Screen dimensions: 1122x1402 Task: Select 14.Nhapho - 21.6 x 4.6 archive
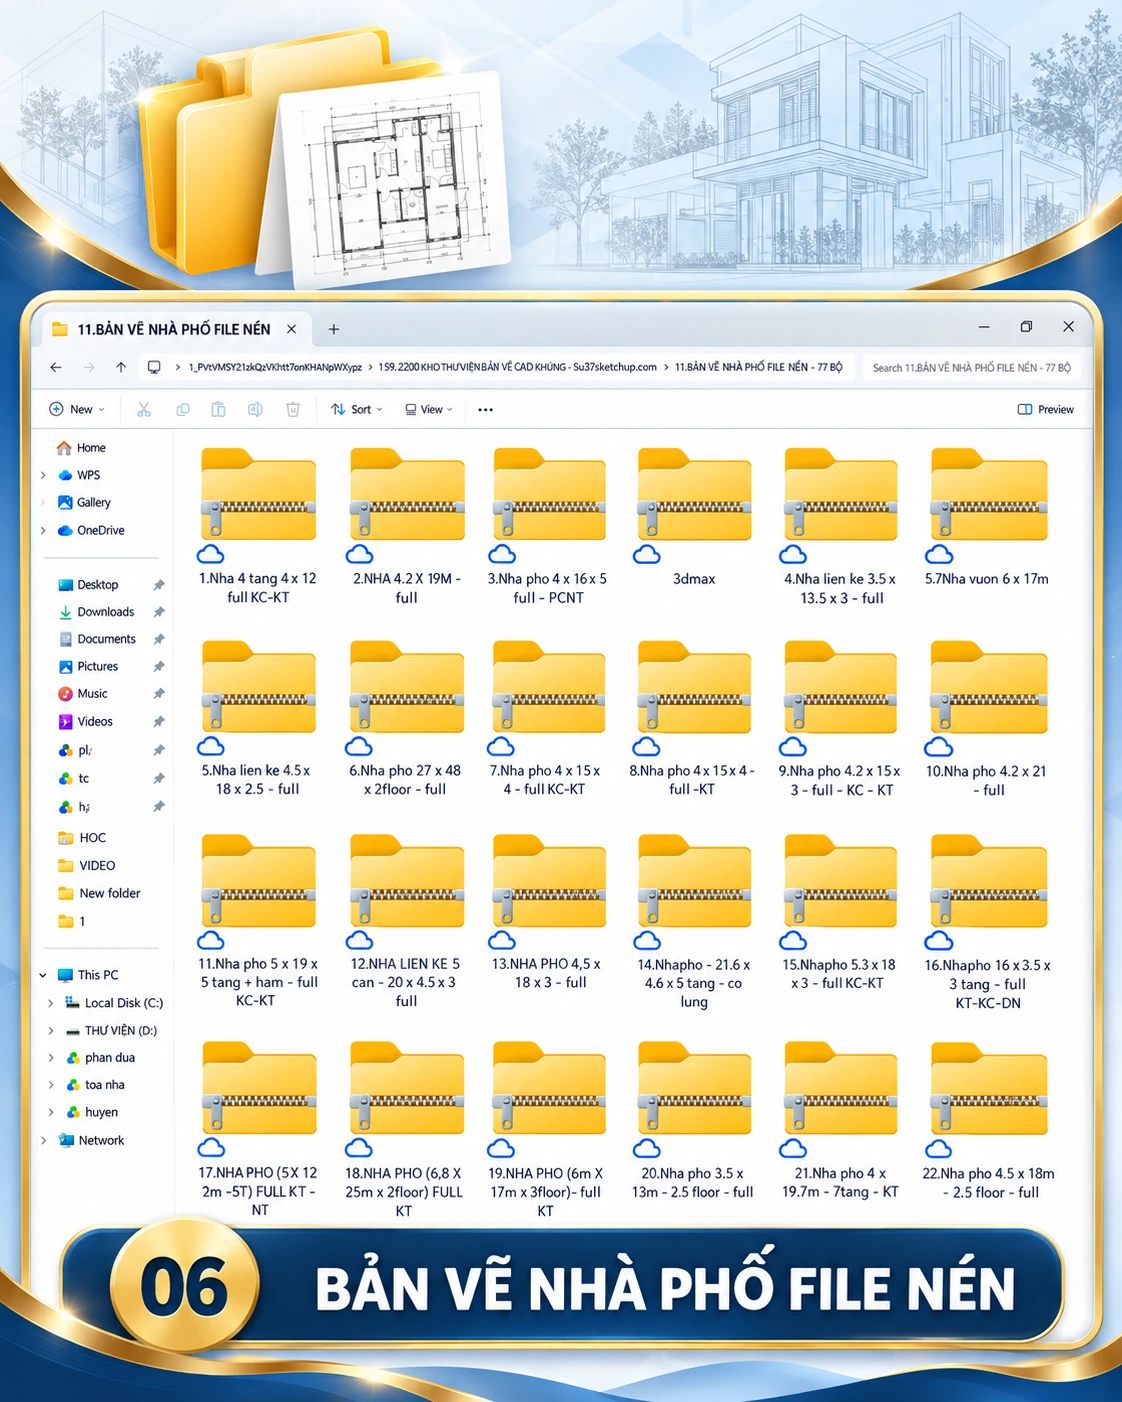coord(694,923)
